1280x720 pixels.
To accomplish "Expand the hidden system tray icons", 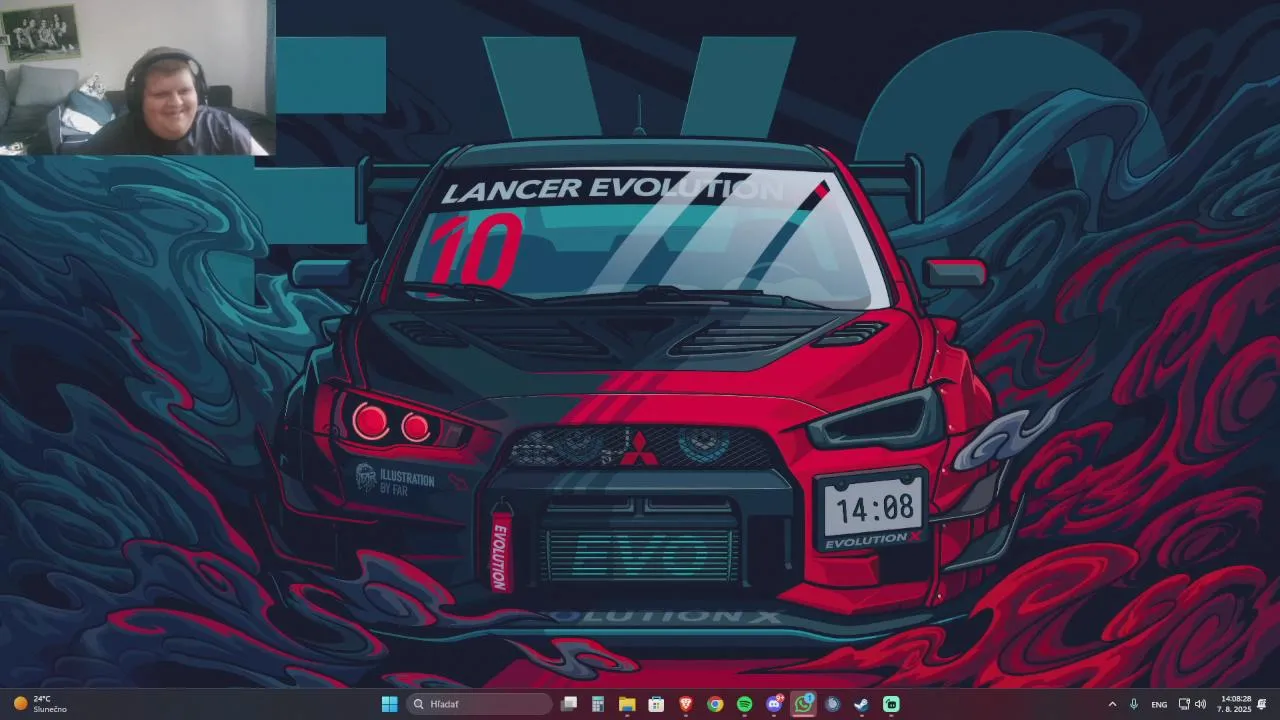I will click(x=1112, y=704).
